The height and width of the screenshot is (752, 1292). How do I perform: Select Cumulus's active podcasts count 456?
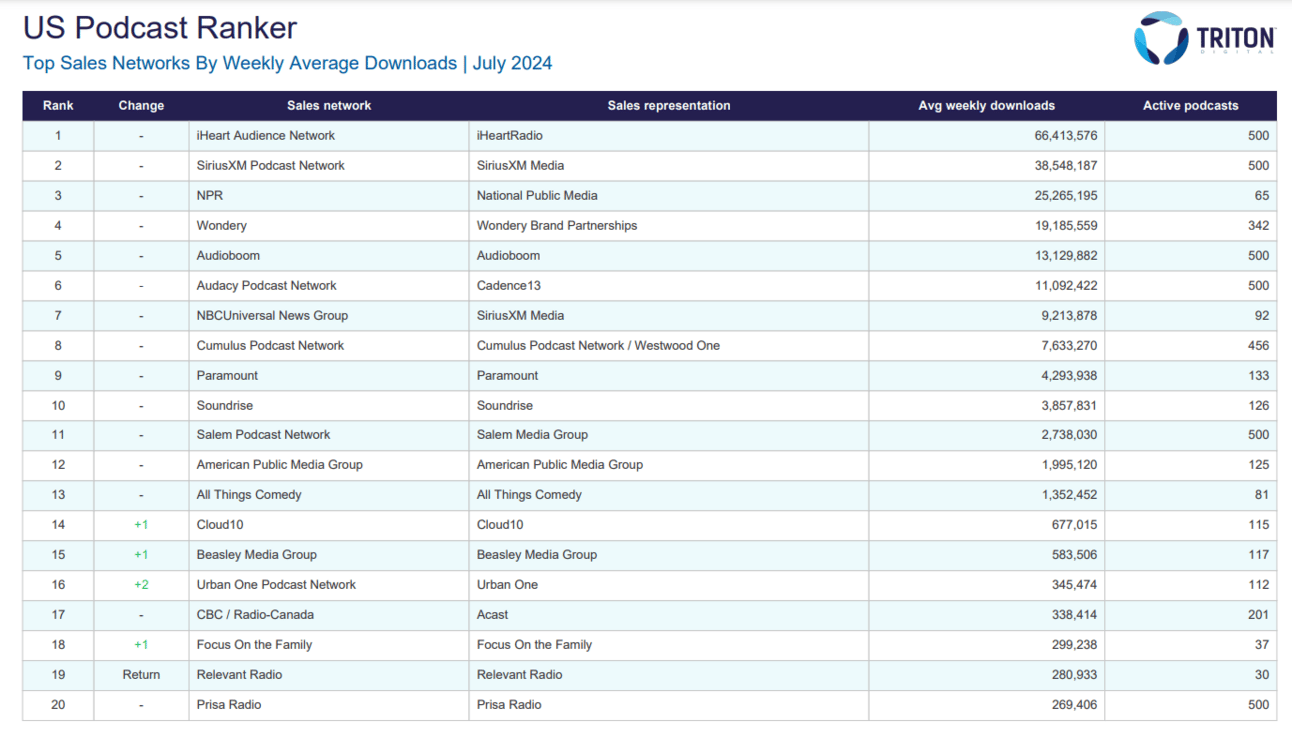click(x=1259, y=346)
